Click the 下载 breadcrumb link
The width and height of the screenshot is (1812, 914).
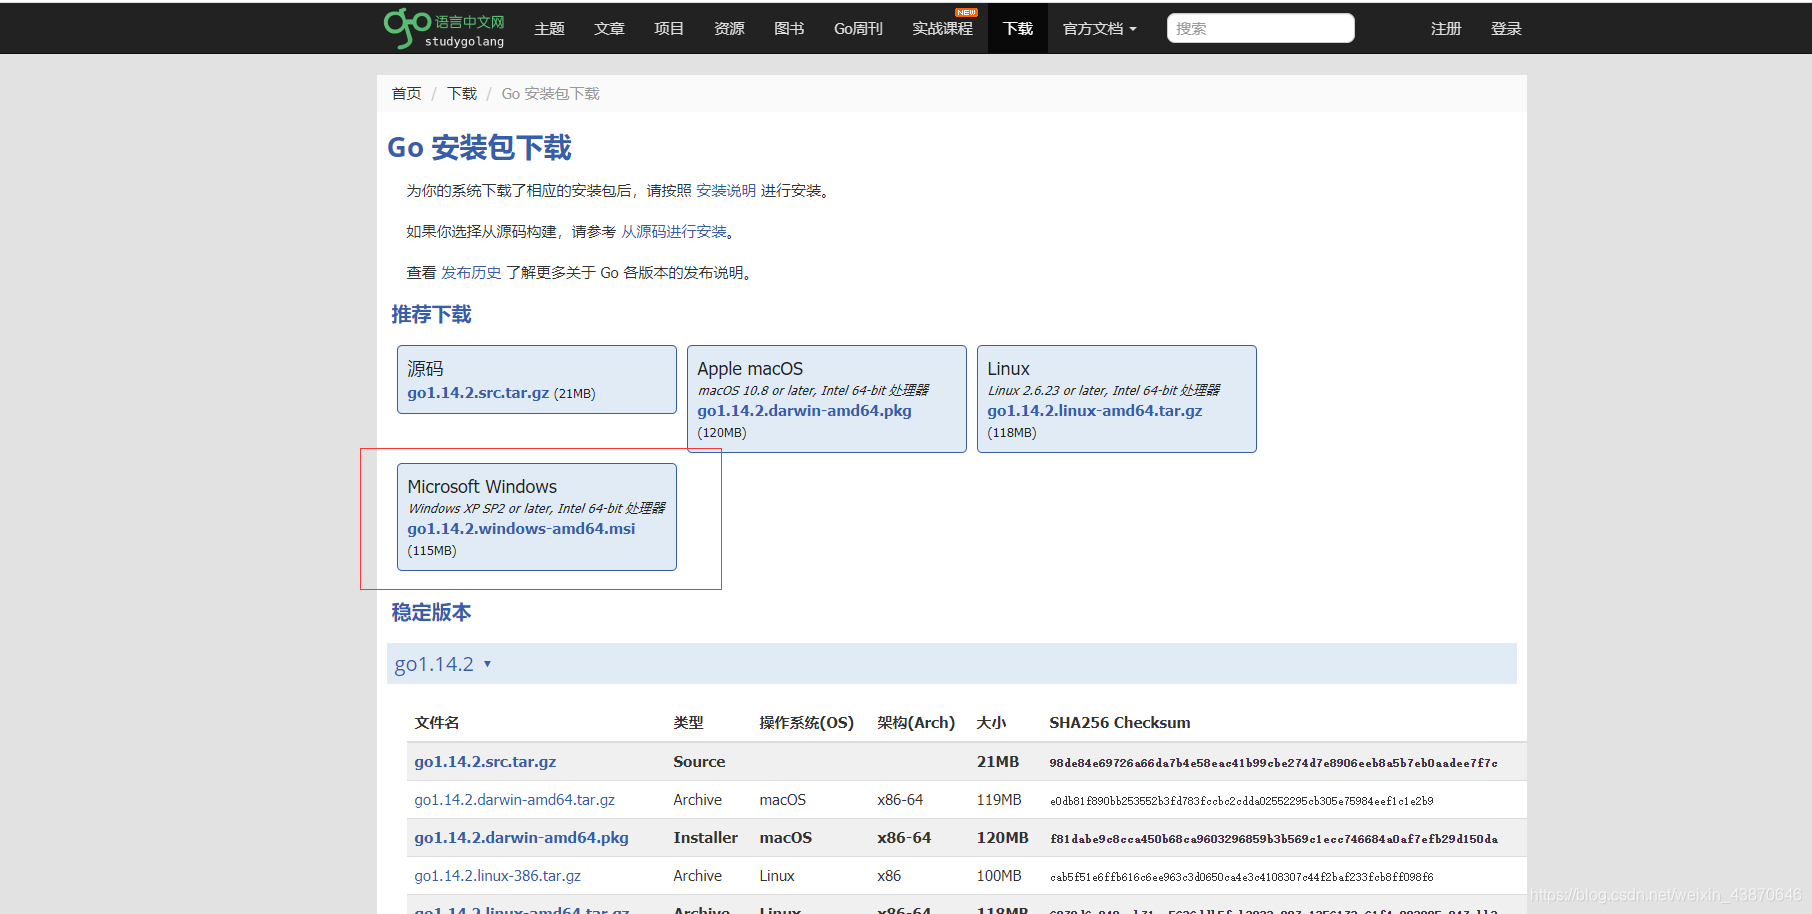click(462, 93)
